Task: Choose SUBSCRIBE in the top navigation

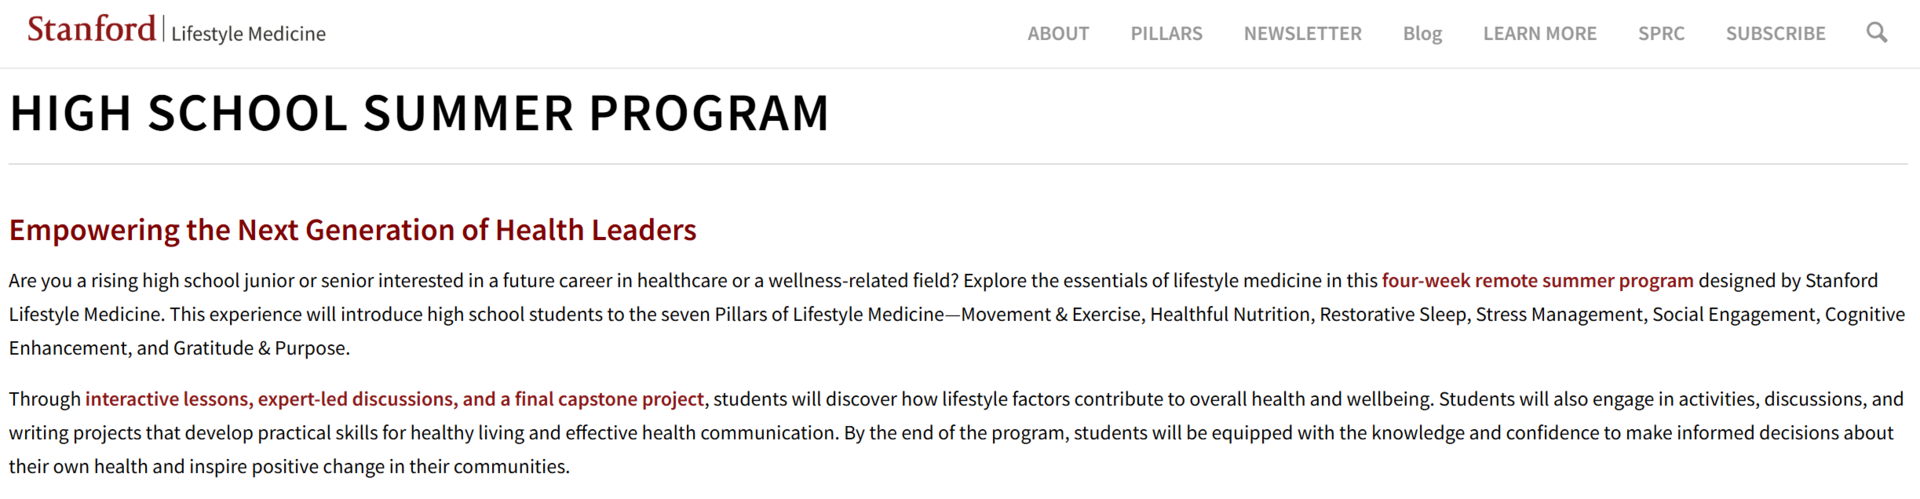Action: (x=1775, y=33)
